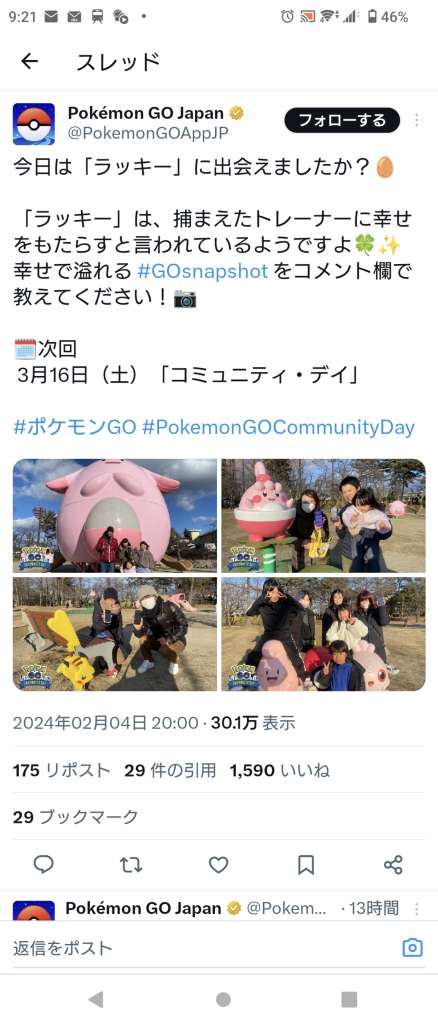Image resolution: width=438 pixels, height=1024 pixels.
Task: Open the #ポケモンGO hashtag
Action: pyautogui.click(x=74, y=428)
